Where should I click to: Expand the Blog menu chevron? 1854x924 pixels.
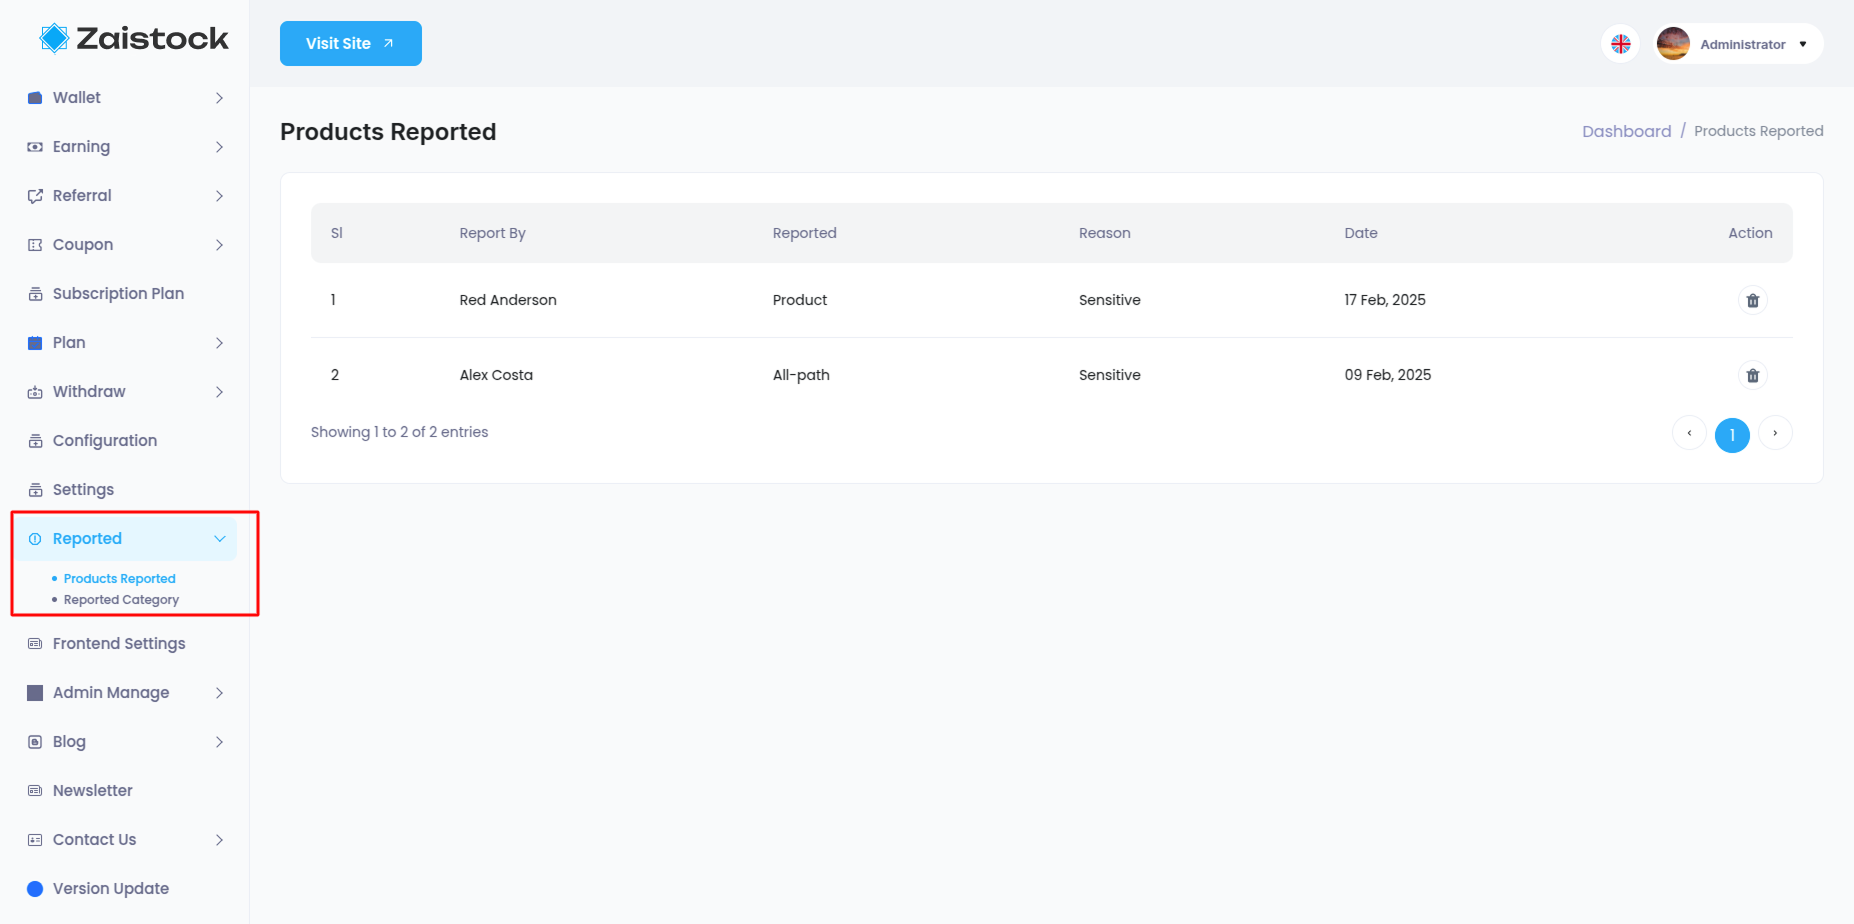pyautogui.click(x=219, y=742)
